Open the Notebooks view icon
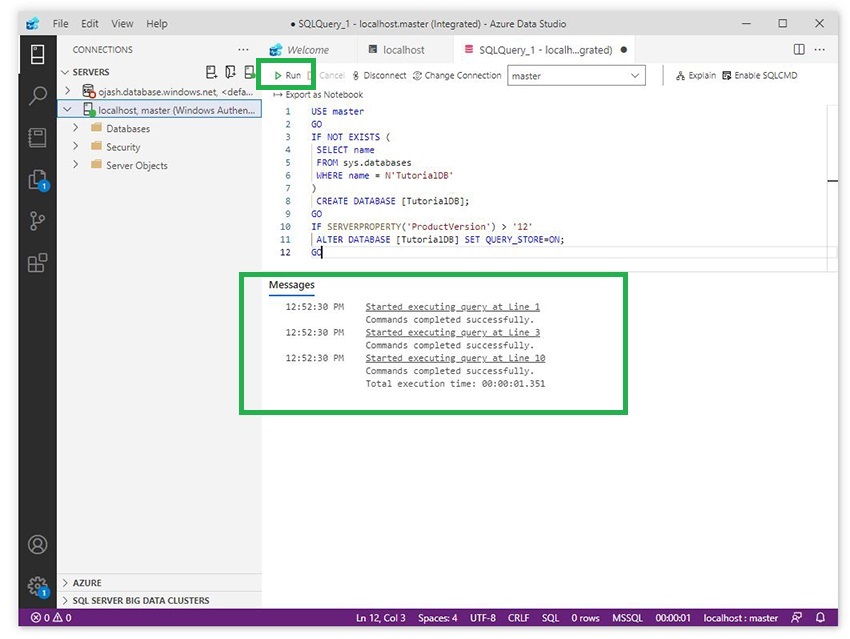Image resolution: width=850 pixels, height=639 pixels. [x=37, y=138]
